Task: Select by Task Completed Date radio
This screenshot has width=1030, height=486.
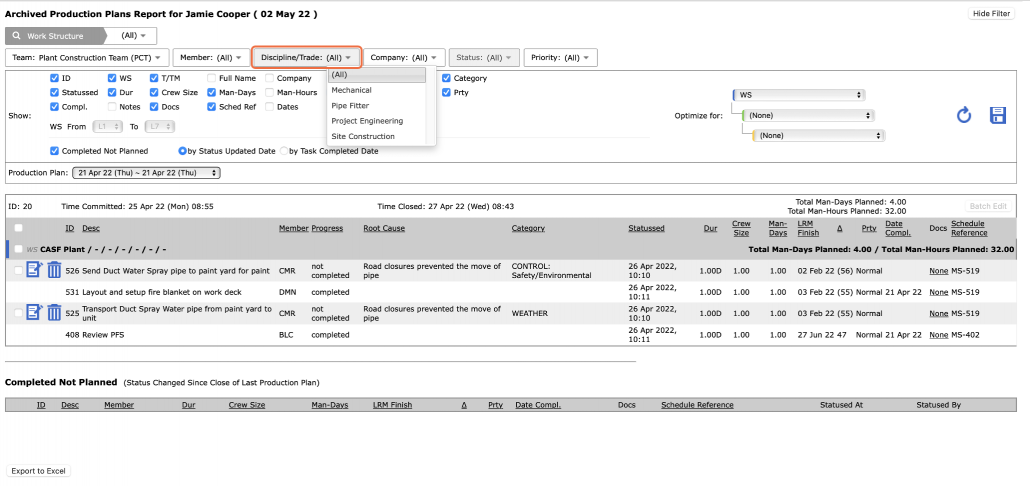Action: pos(284,151)
